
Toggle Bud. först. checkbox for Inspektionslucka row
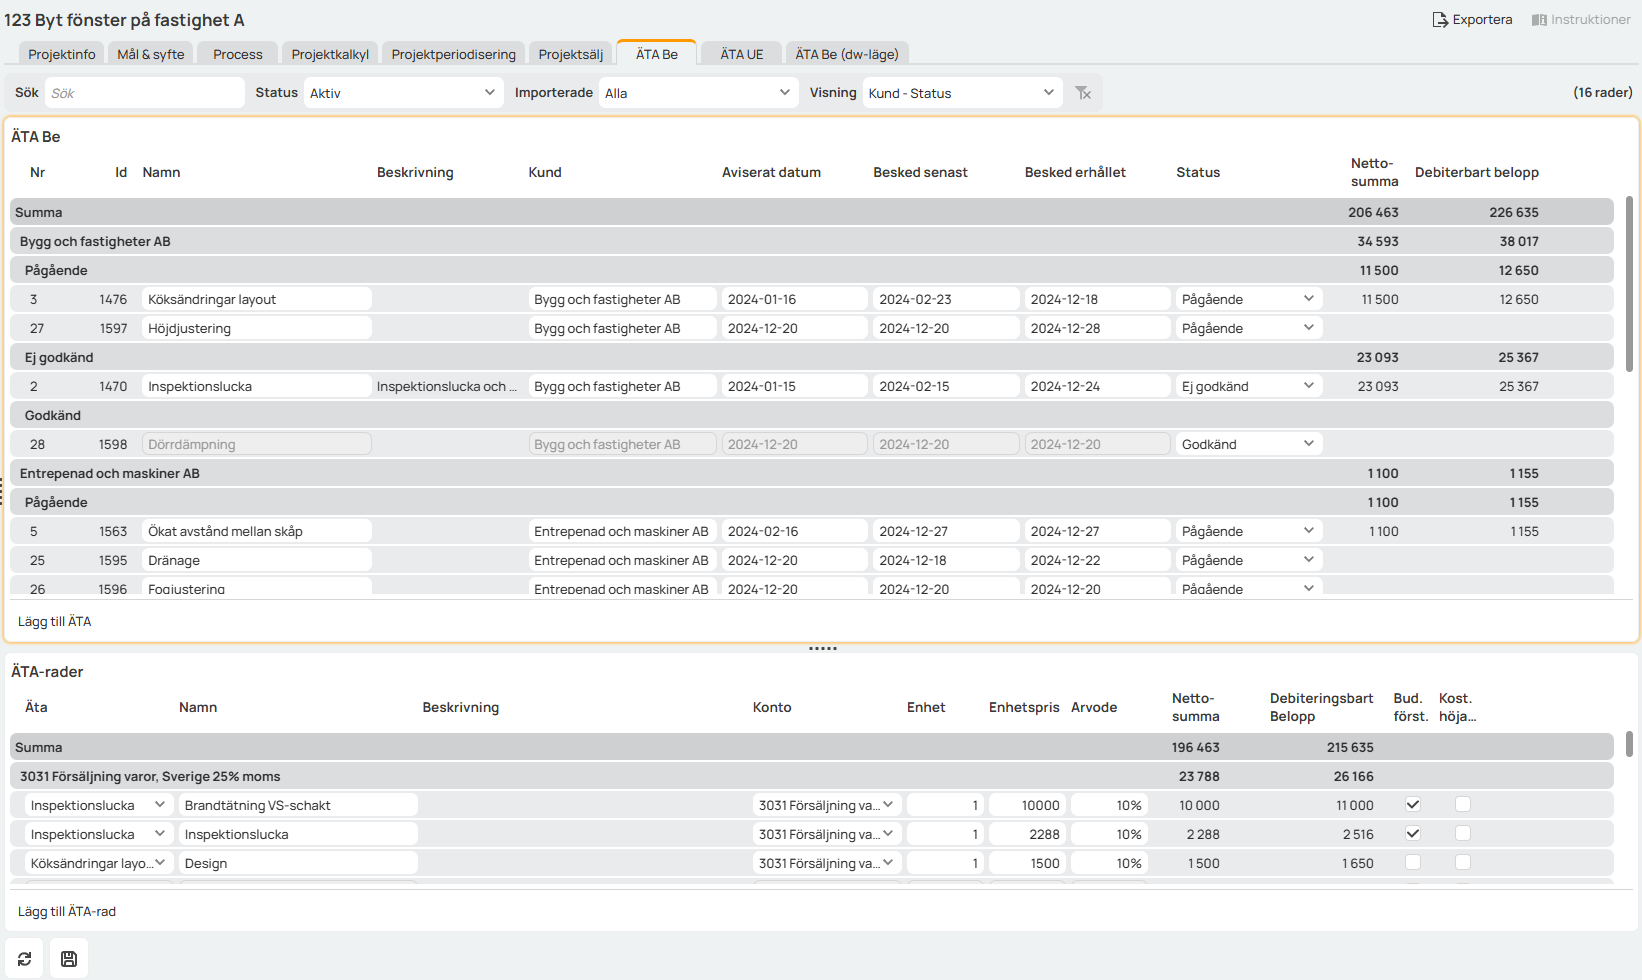(1413, 833)
